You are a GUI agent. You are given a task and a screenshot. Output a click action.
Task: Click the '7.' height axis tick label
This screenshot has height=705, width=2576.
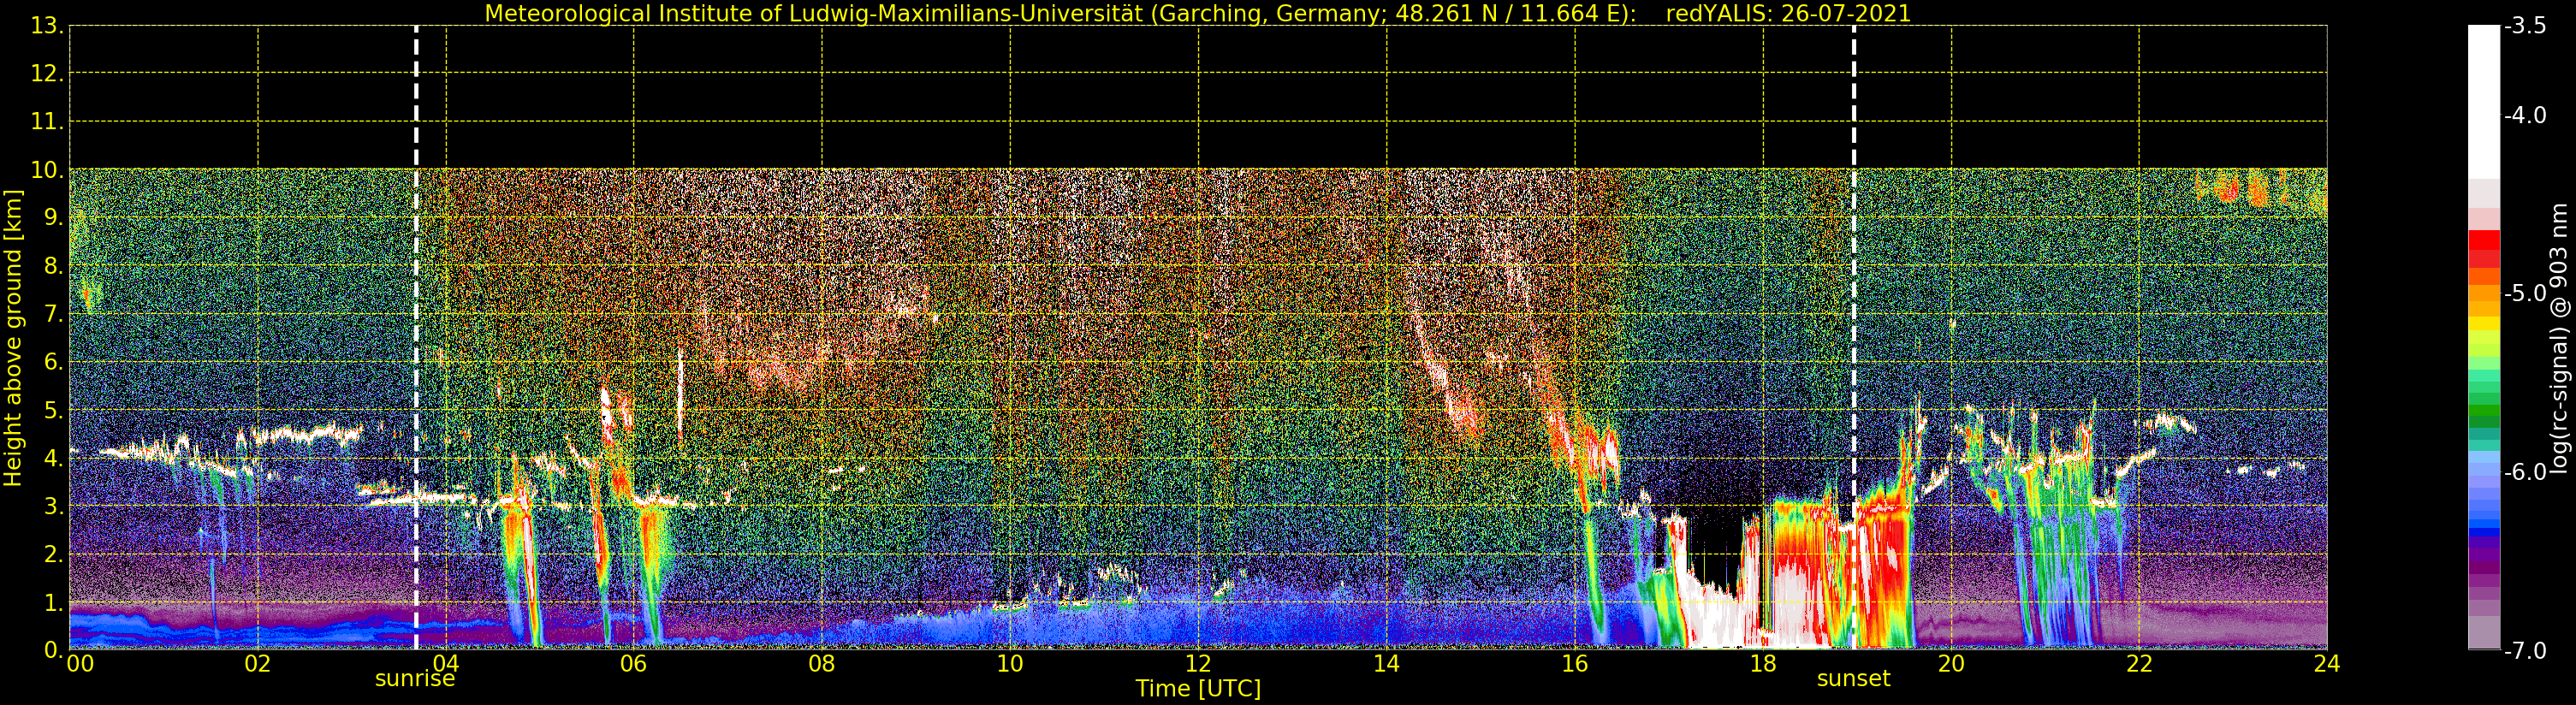coord(54,314)
